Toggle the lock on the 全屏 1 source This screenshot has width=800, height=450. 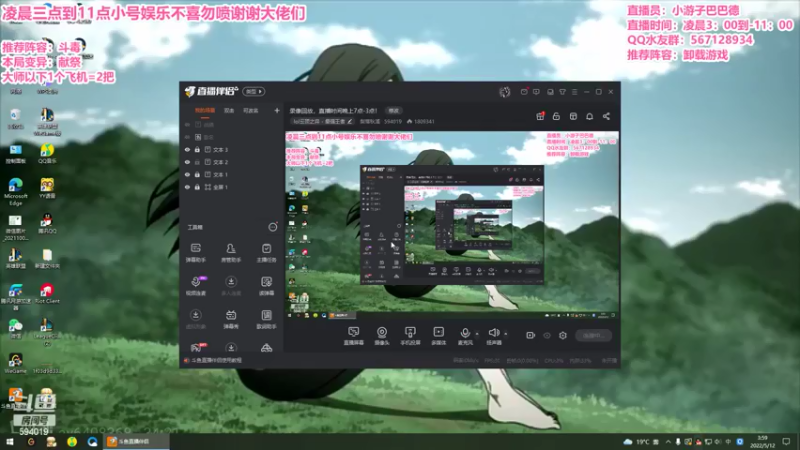click(x=197, y=187)
